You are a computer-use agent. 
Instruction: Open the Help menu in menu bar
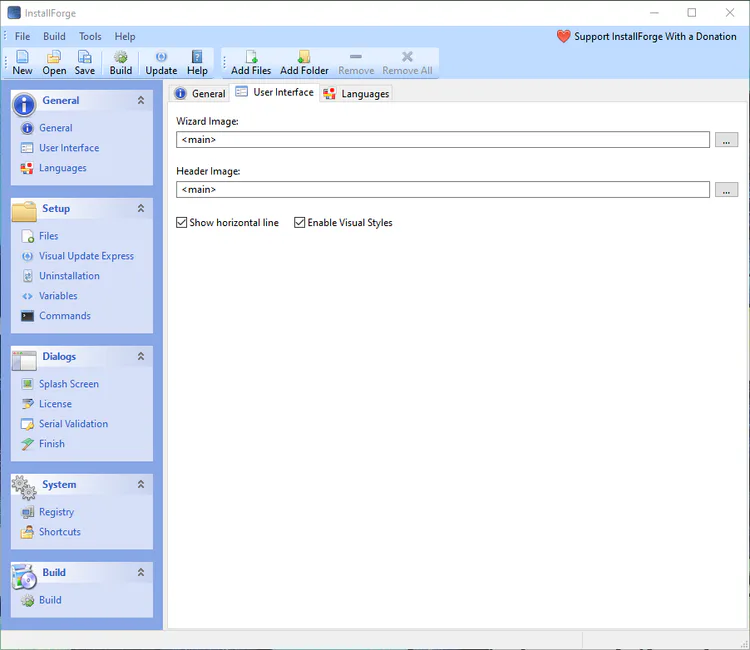125,36
